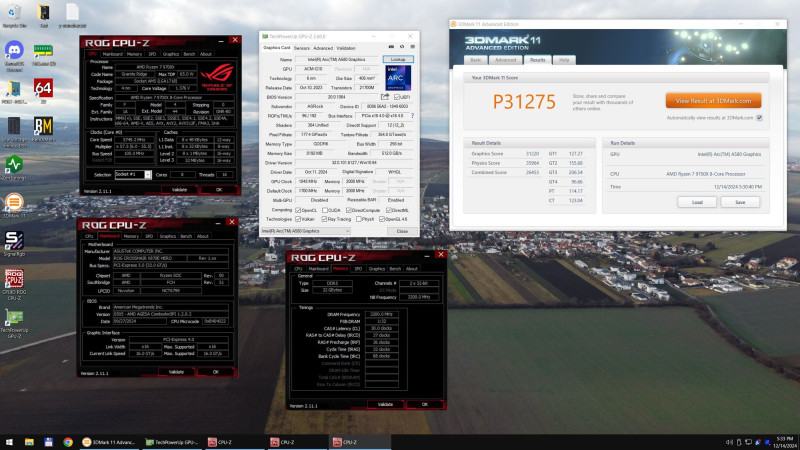This screenshot has height=450, width=800.
Task: Toggle the DirectML checkbox
Action: (x=389, y=210)
